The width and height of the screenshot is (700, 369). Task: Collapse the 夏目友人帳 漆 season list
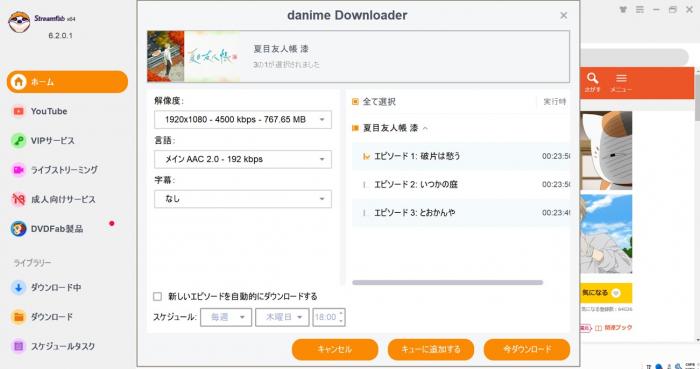[x=425, y=129]
